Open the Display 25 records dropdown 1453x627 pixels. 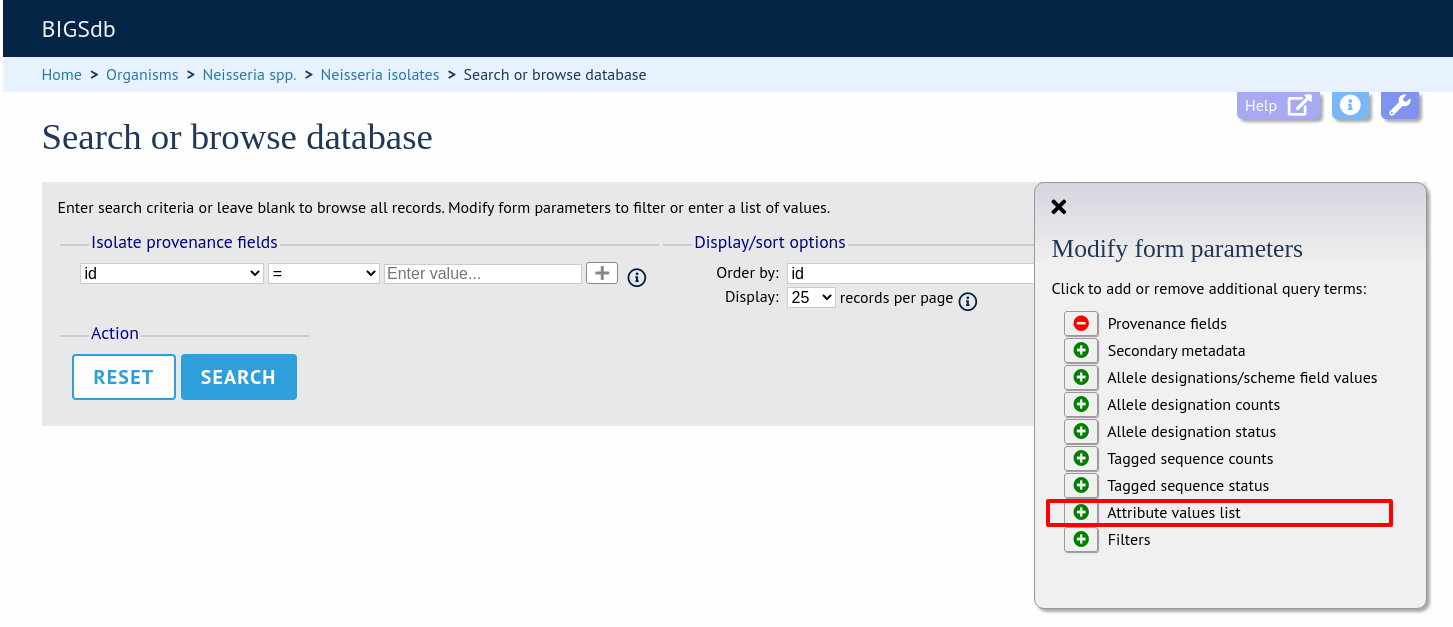(811, 297)
